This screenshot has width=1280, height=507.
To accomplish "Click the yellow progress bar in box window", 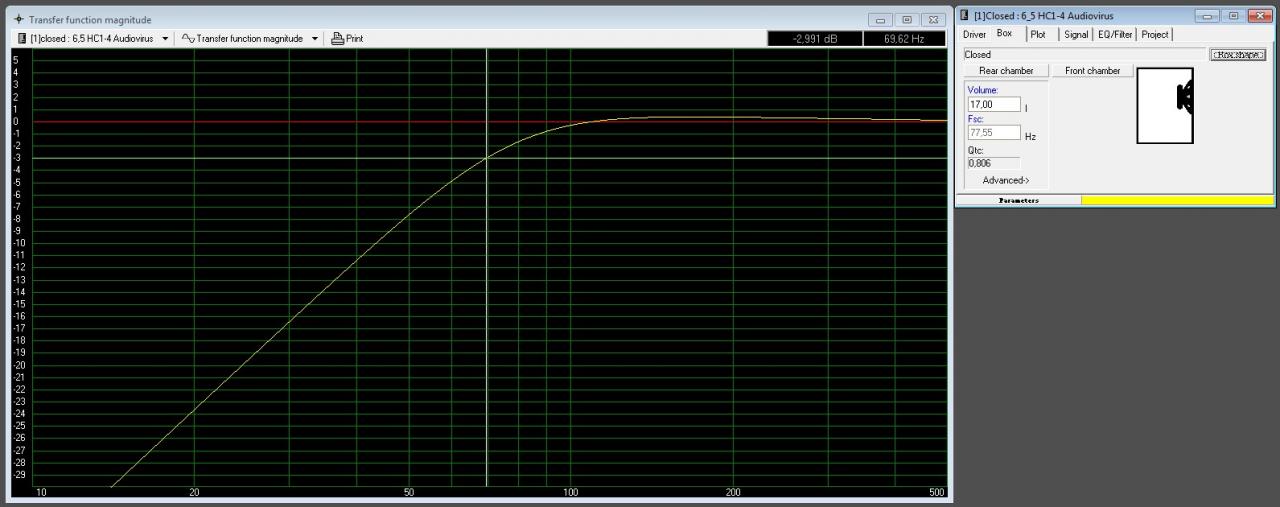I will click(1178, 200).
